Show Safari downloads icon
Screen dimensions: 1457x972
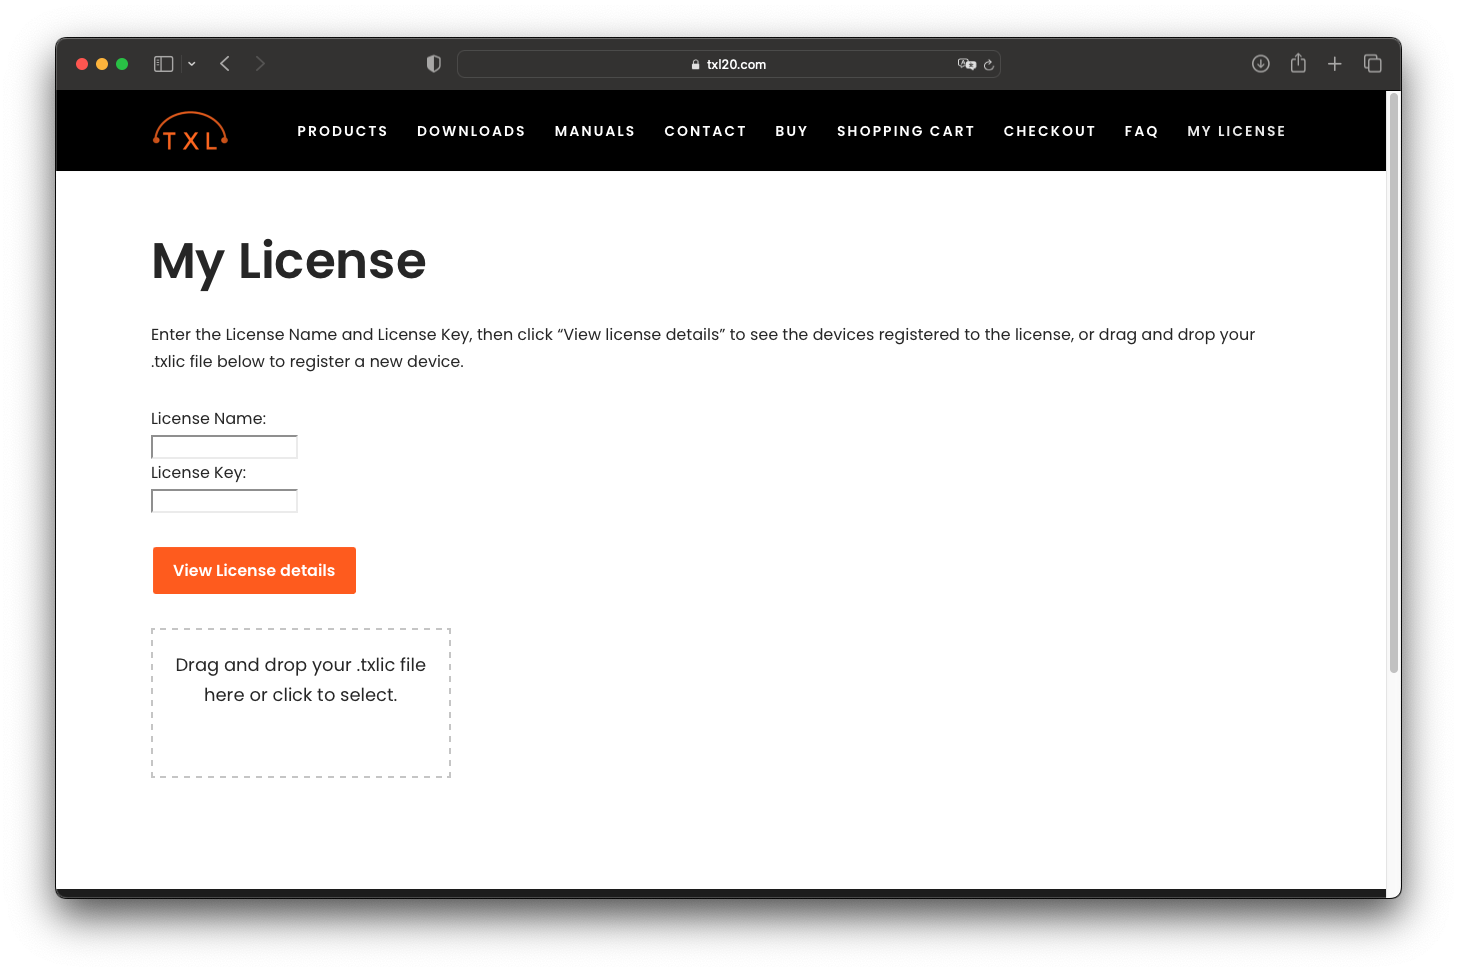click(1260, 64)
